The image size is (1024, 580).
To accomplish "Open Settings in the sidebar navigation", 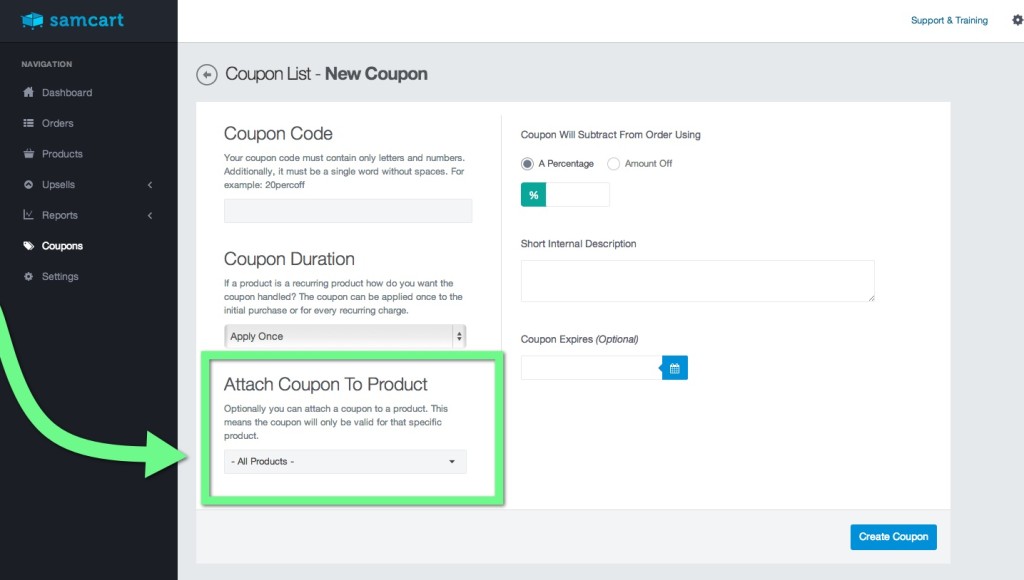I will point(59,276).
